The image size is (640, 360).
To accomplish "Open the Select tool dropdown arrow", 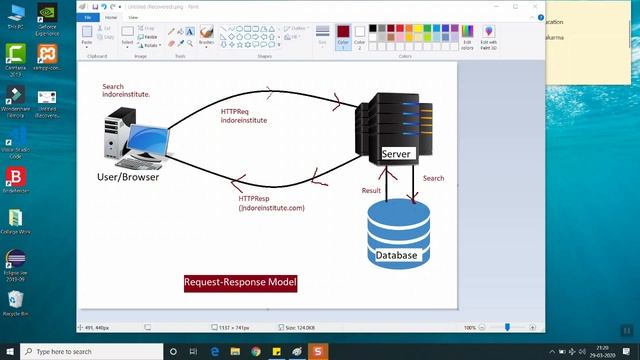I will click(x=127, y=47).
